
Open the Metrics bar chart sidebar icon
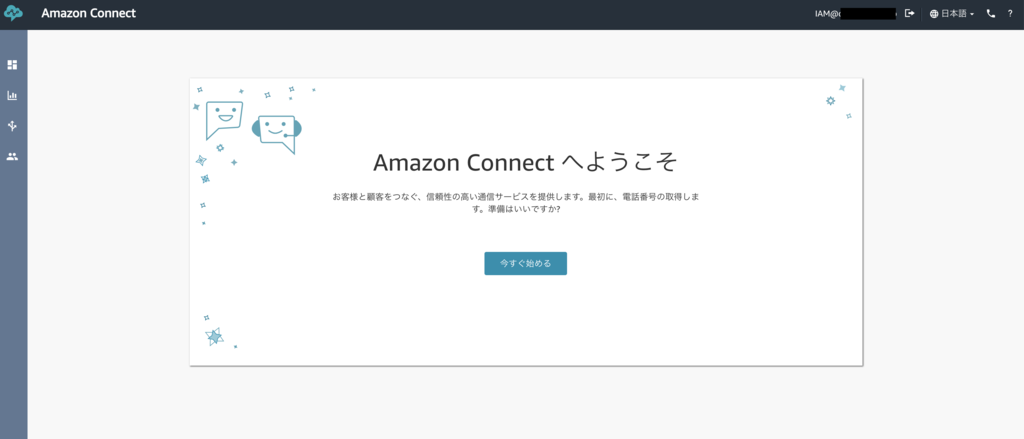coord(12,95)
